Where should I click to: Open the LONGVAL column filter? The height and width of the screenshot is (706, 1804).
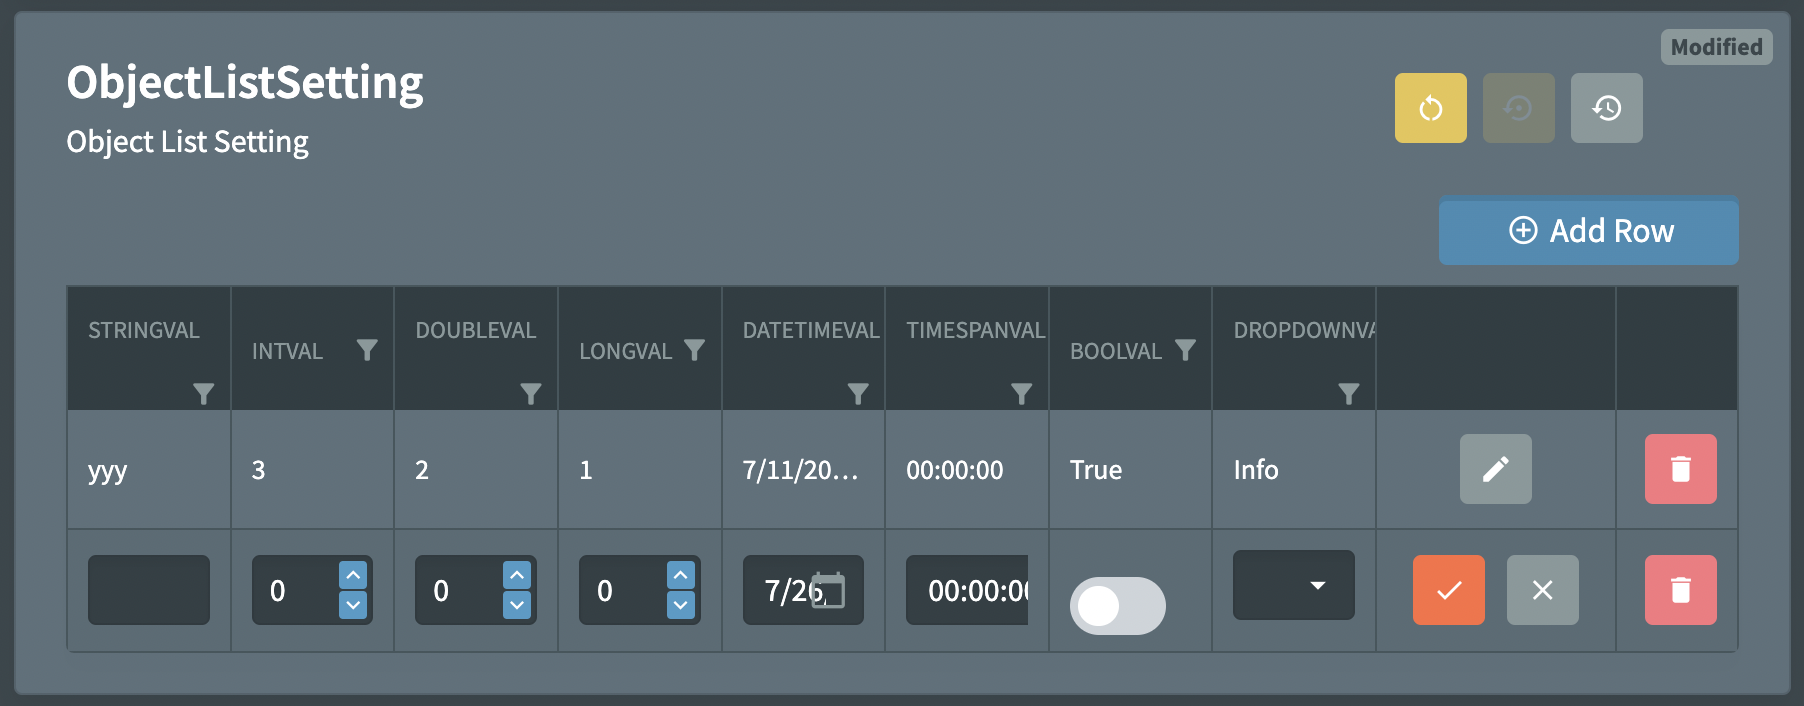pos(694,350)
